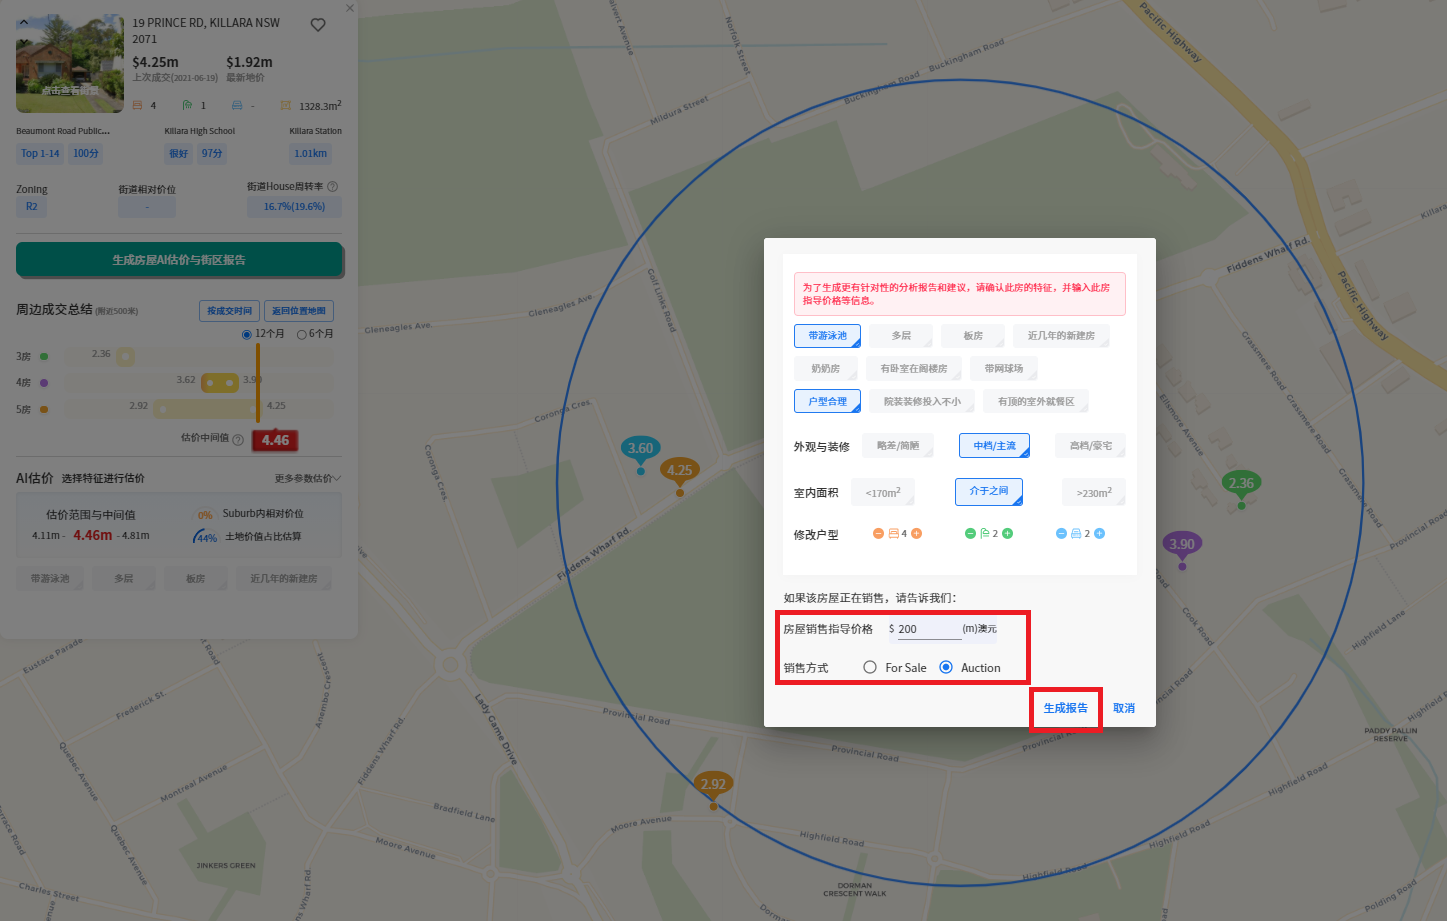Click the orange 5房 legend dot

tap(44, 409)
